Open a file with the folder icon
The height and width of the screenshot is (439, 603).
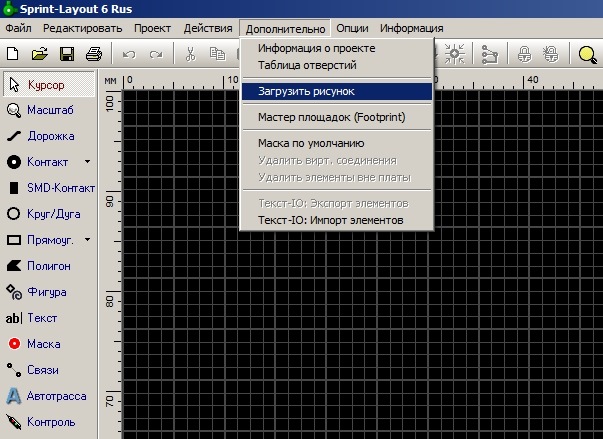pos(40,54)
